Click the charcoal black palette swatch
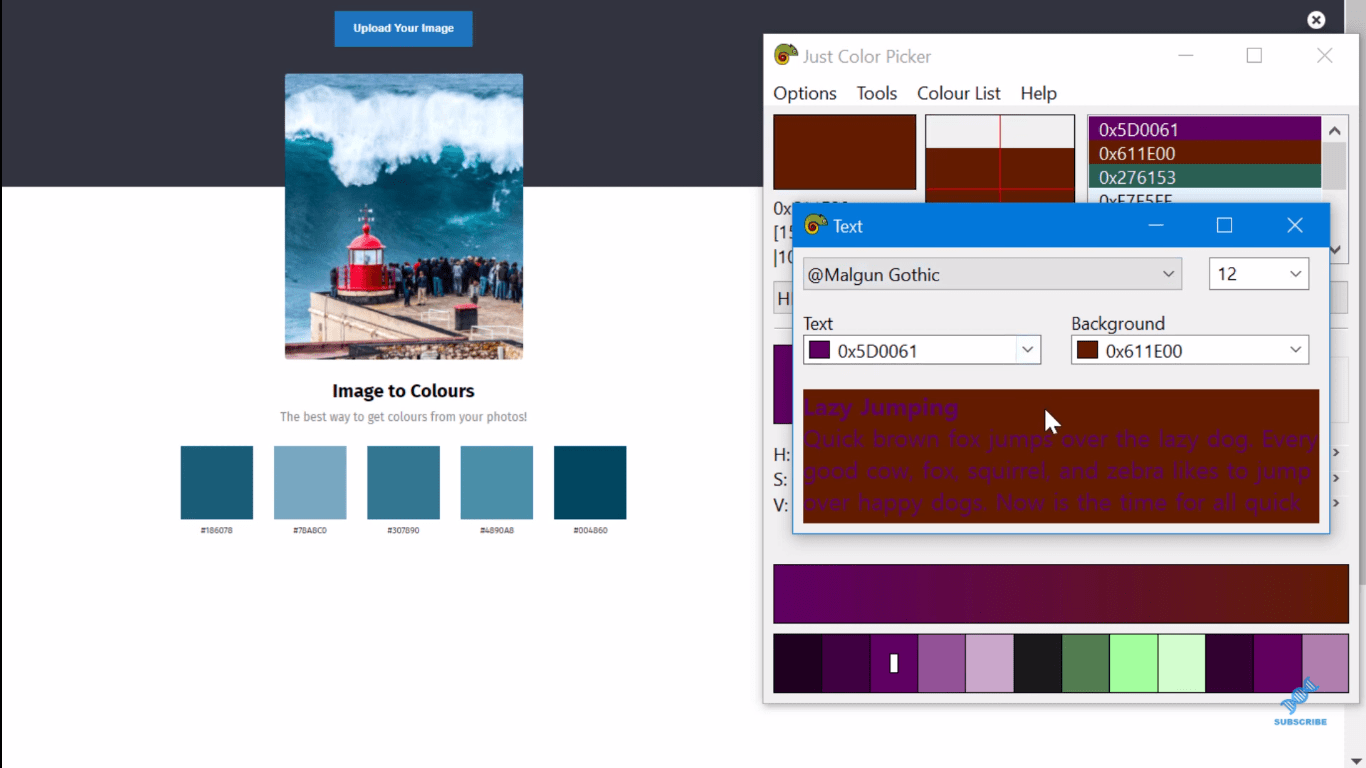Image resolution: width=1366 pixels, height=768 pixels. pos(1038,663)
